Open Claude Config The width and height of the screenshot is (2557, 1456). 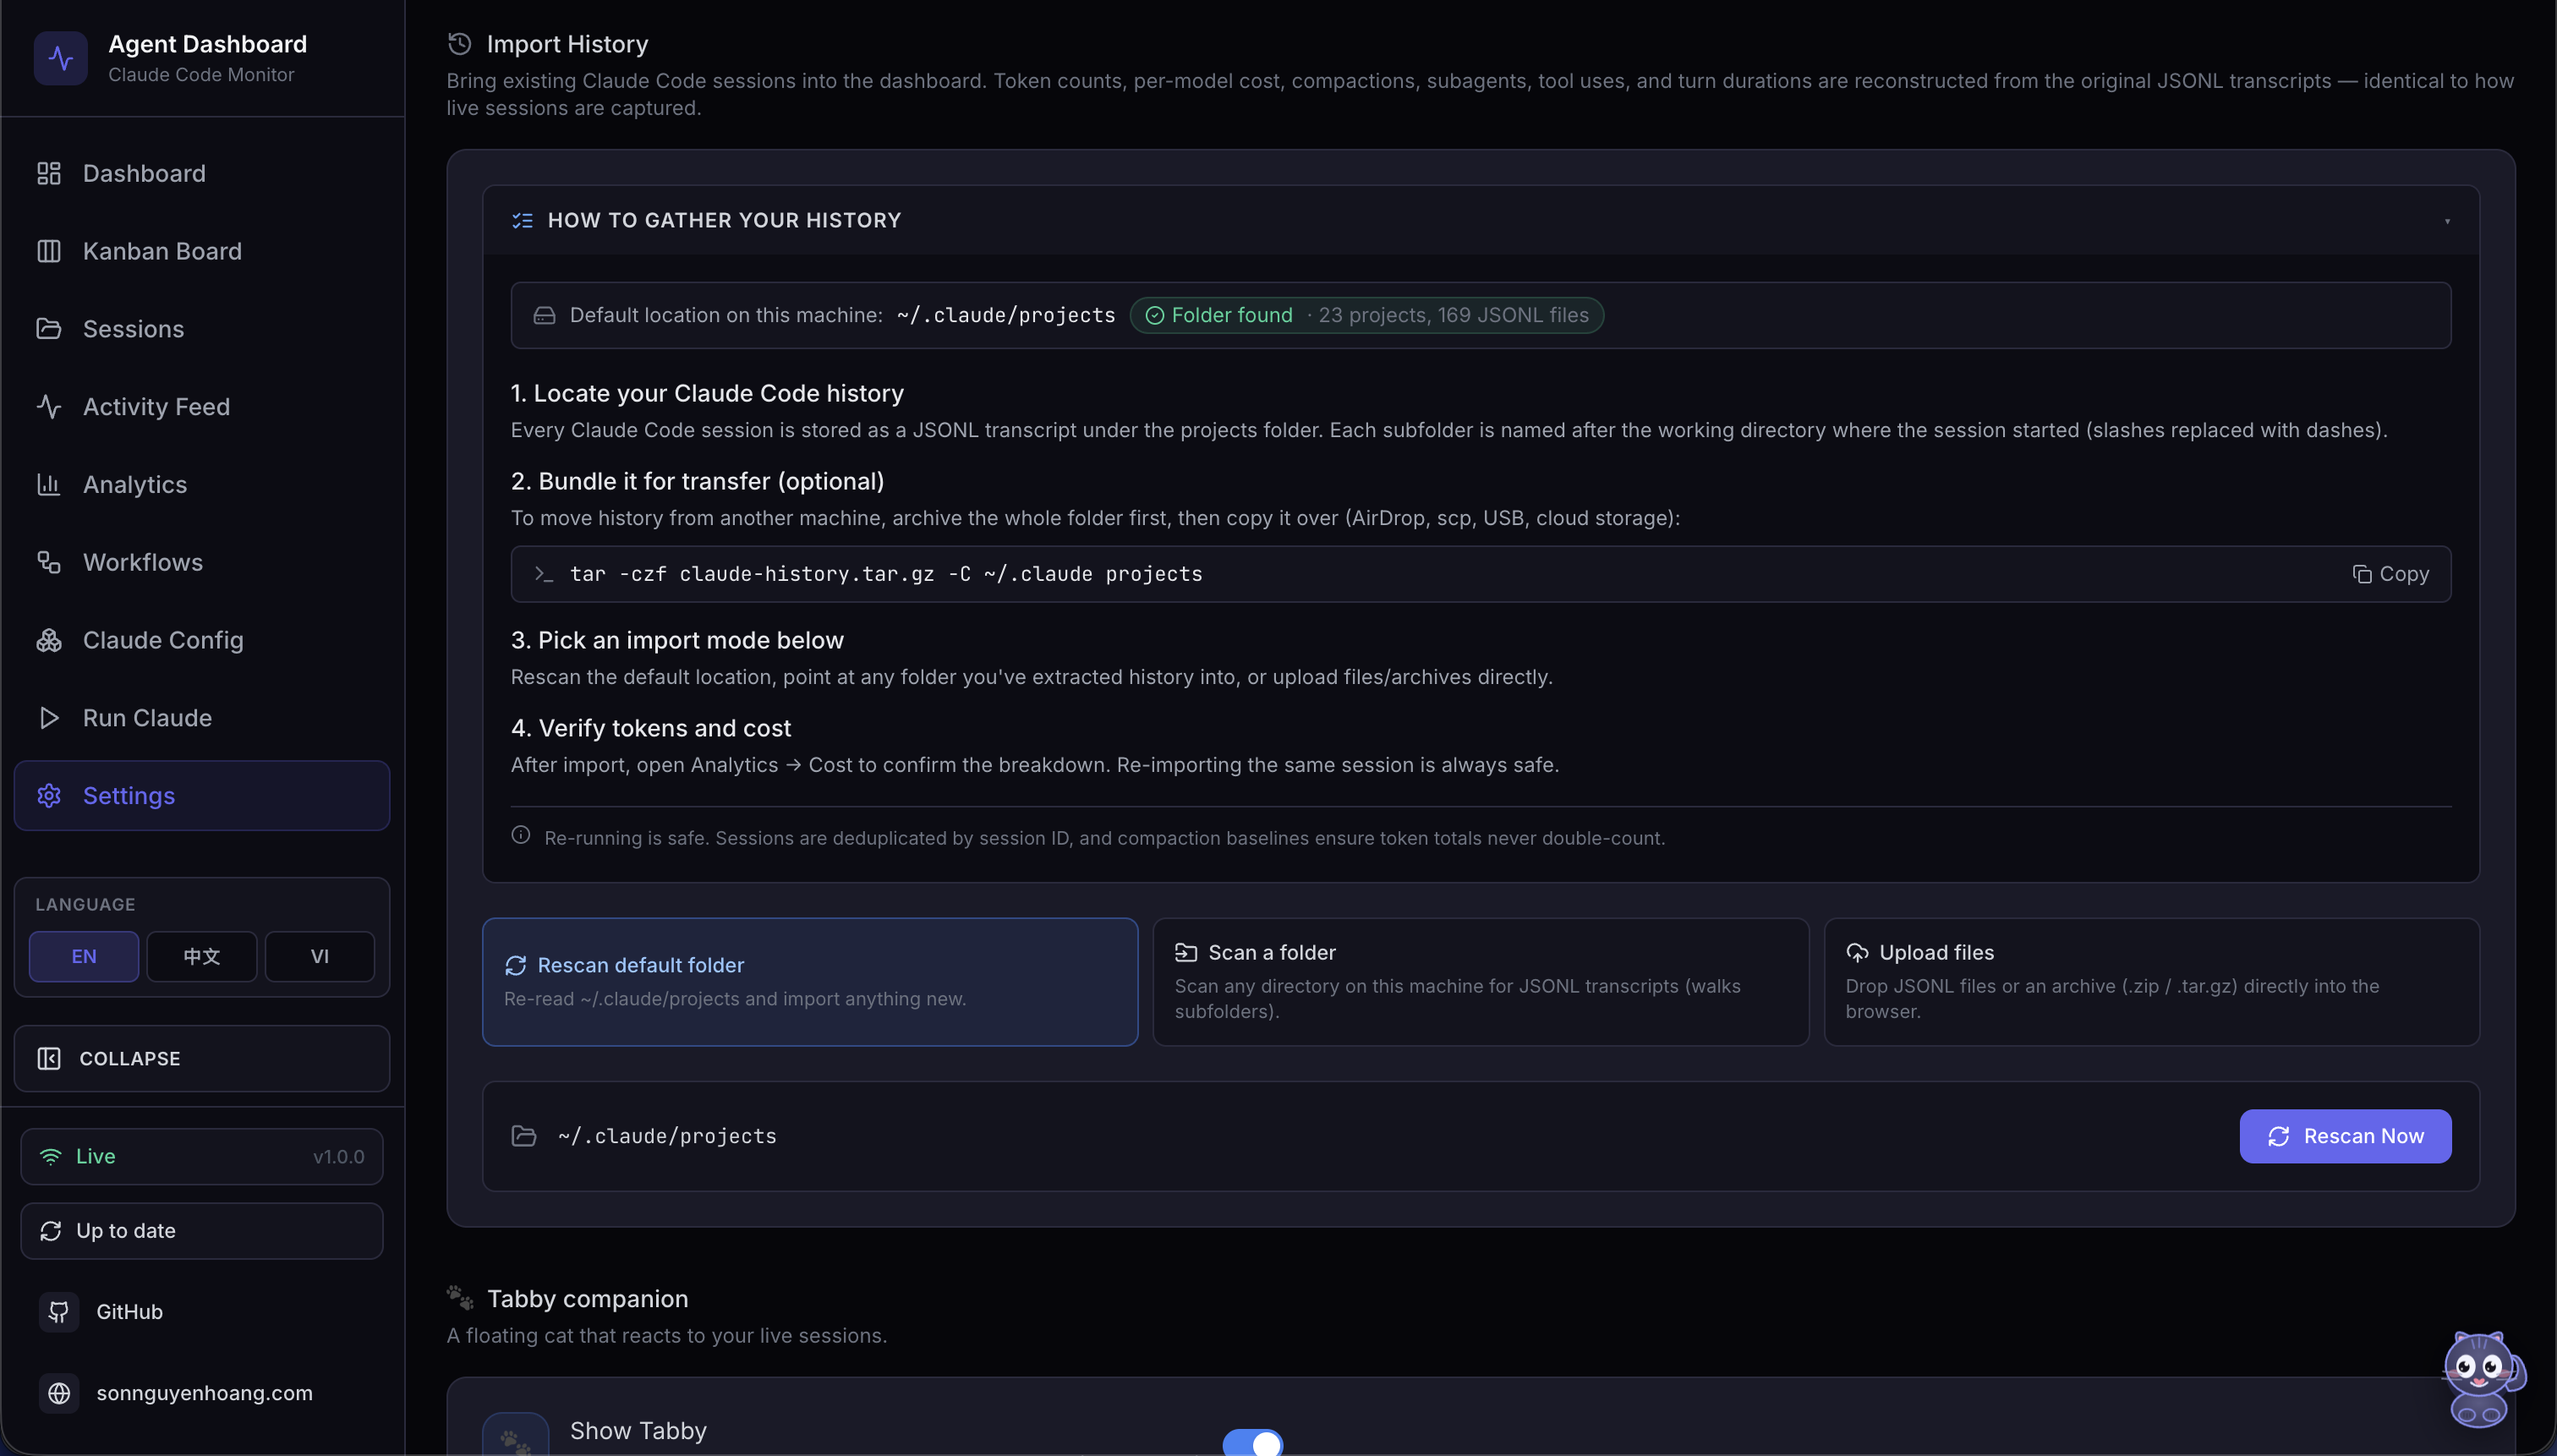point(202,640)
